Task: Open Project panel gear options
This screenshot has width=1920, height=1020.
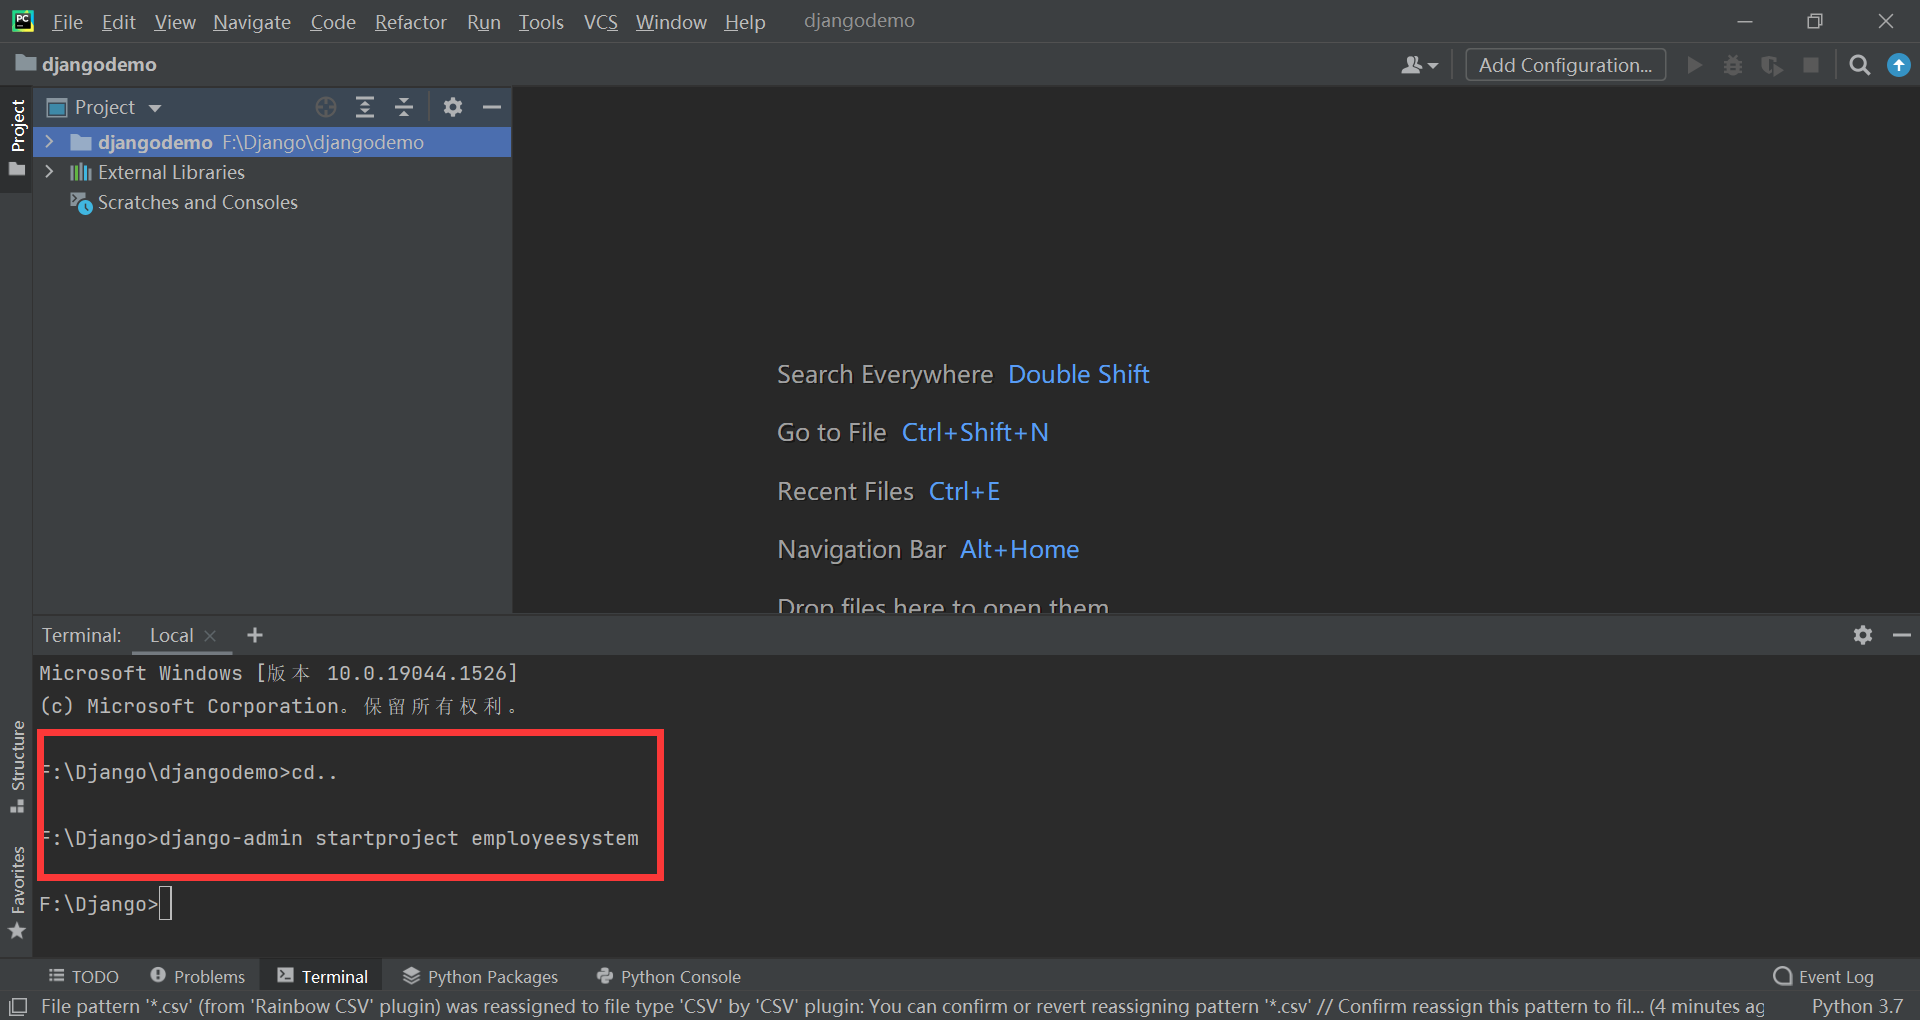Action: [453, 107]
